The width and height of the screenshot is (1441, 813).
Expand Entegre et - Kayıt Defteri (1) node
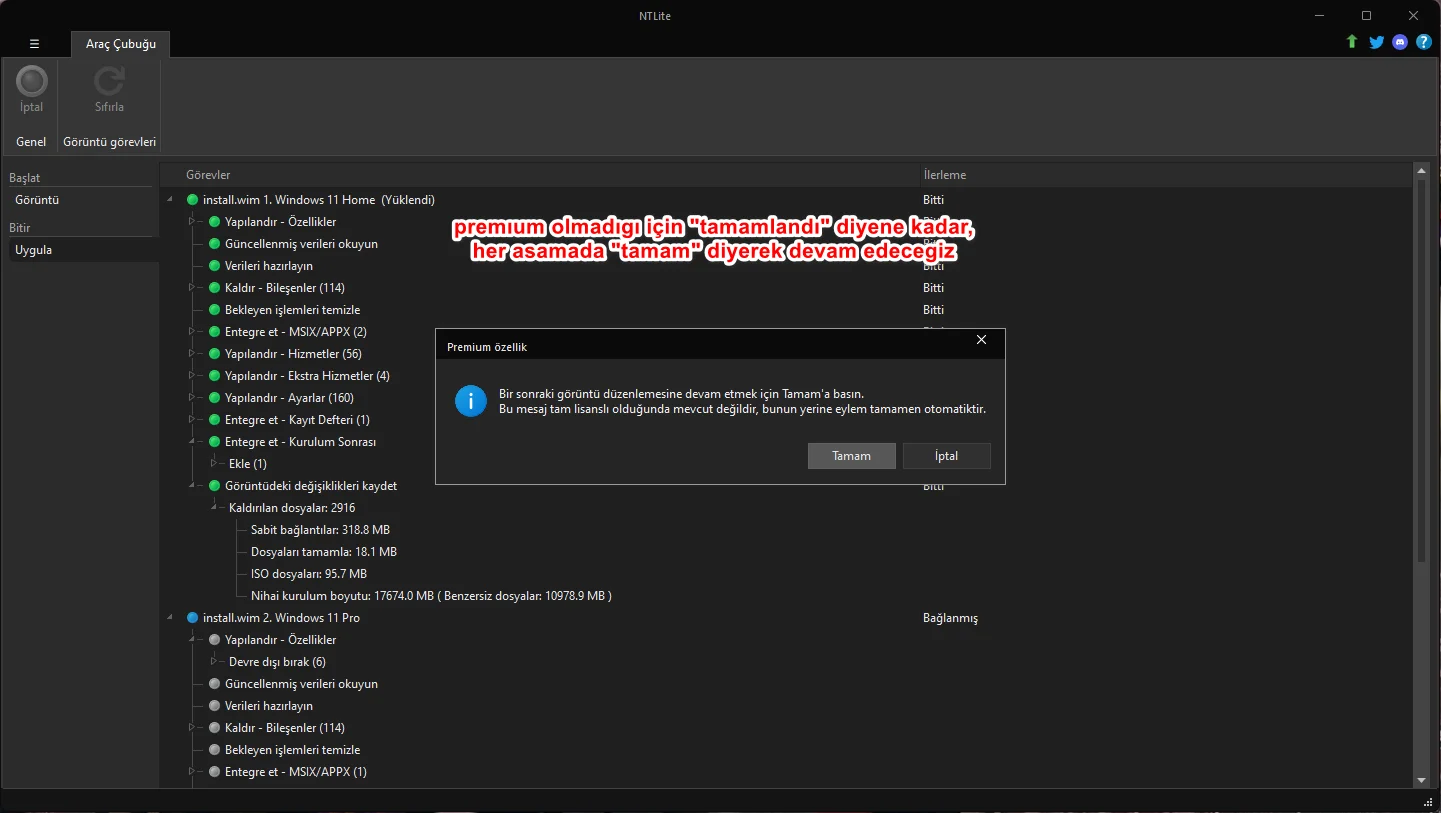(193, 420)
